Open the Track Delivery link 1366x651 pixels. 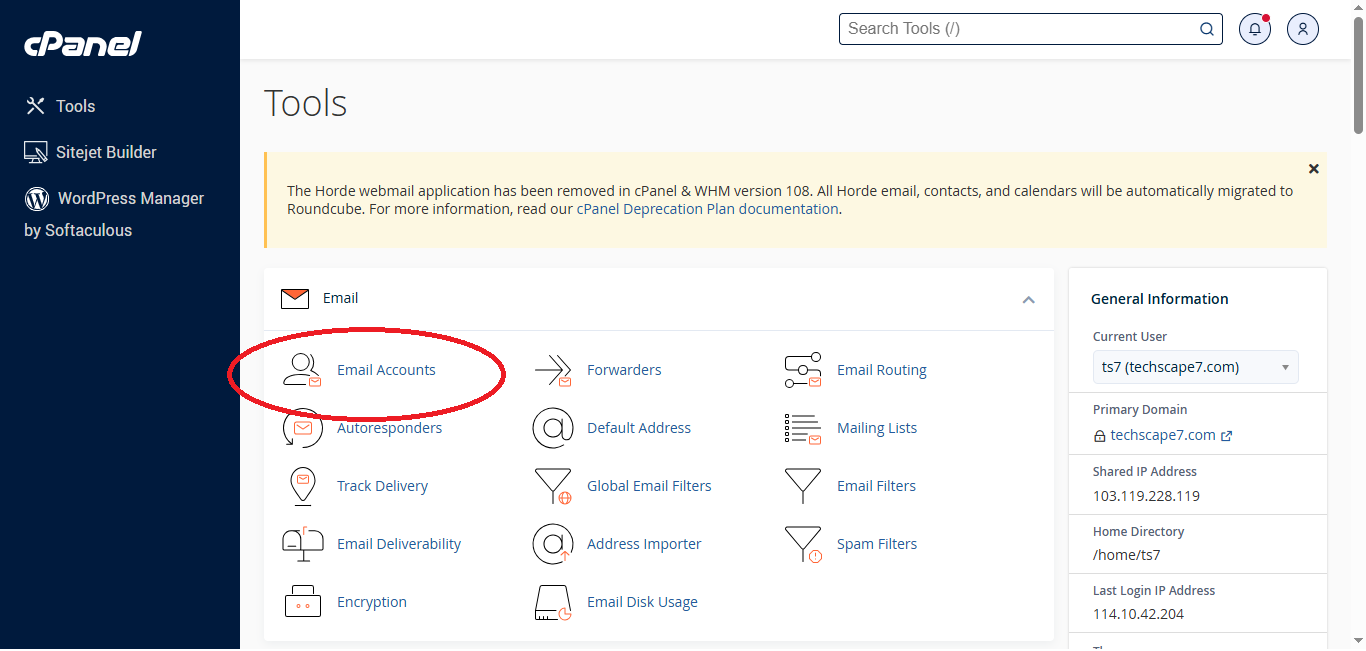pyautogui.click(x=382, y=486)
